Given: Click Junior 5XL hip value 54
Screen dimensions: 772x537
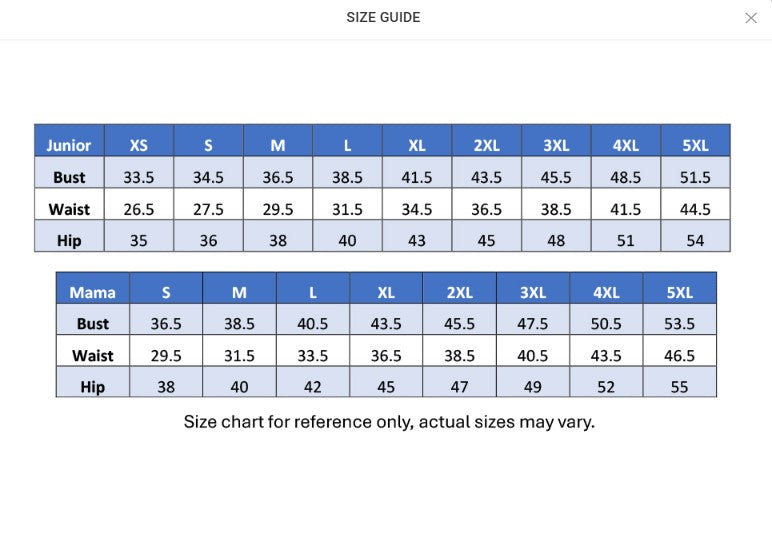Looking at the screenshot, I should coord(695,241).
